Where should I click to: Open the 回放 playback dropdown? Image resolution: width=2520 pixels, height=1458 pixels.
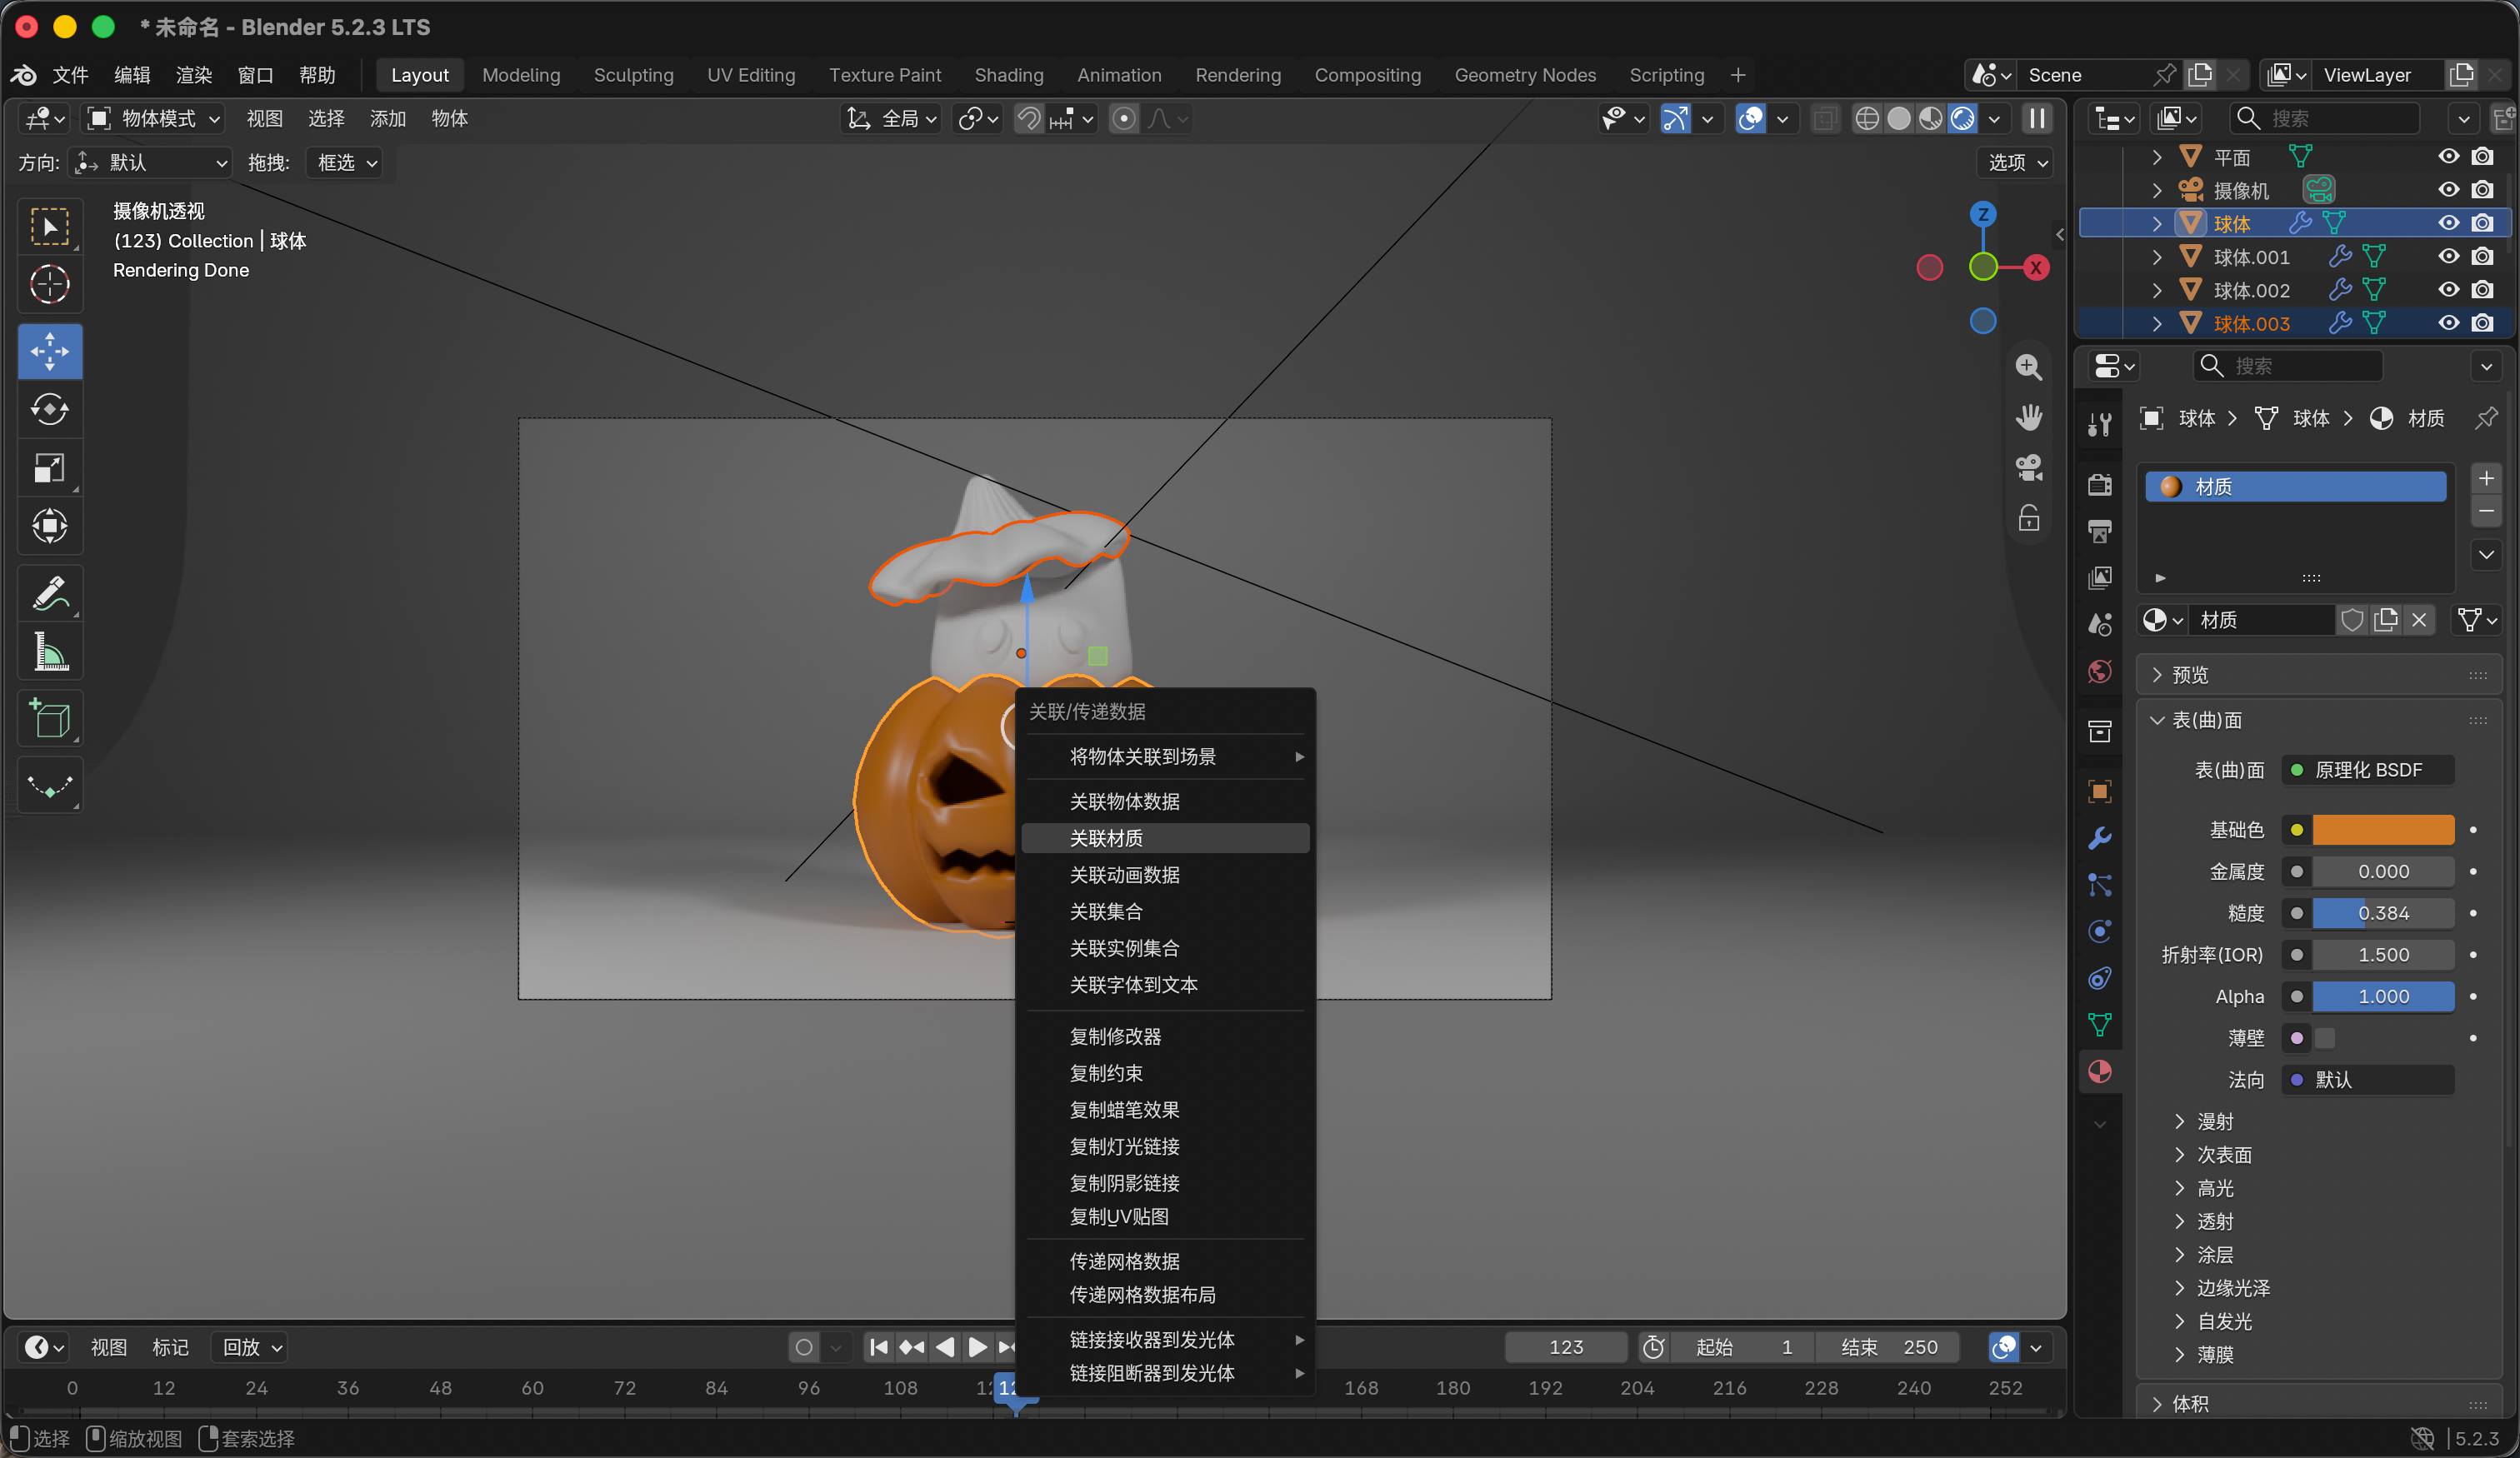[249, 1347]
